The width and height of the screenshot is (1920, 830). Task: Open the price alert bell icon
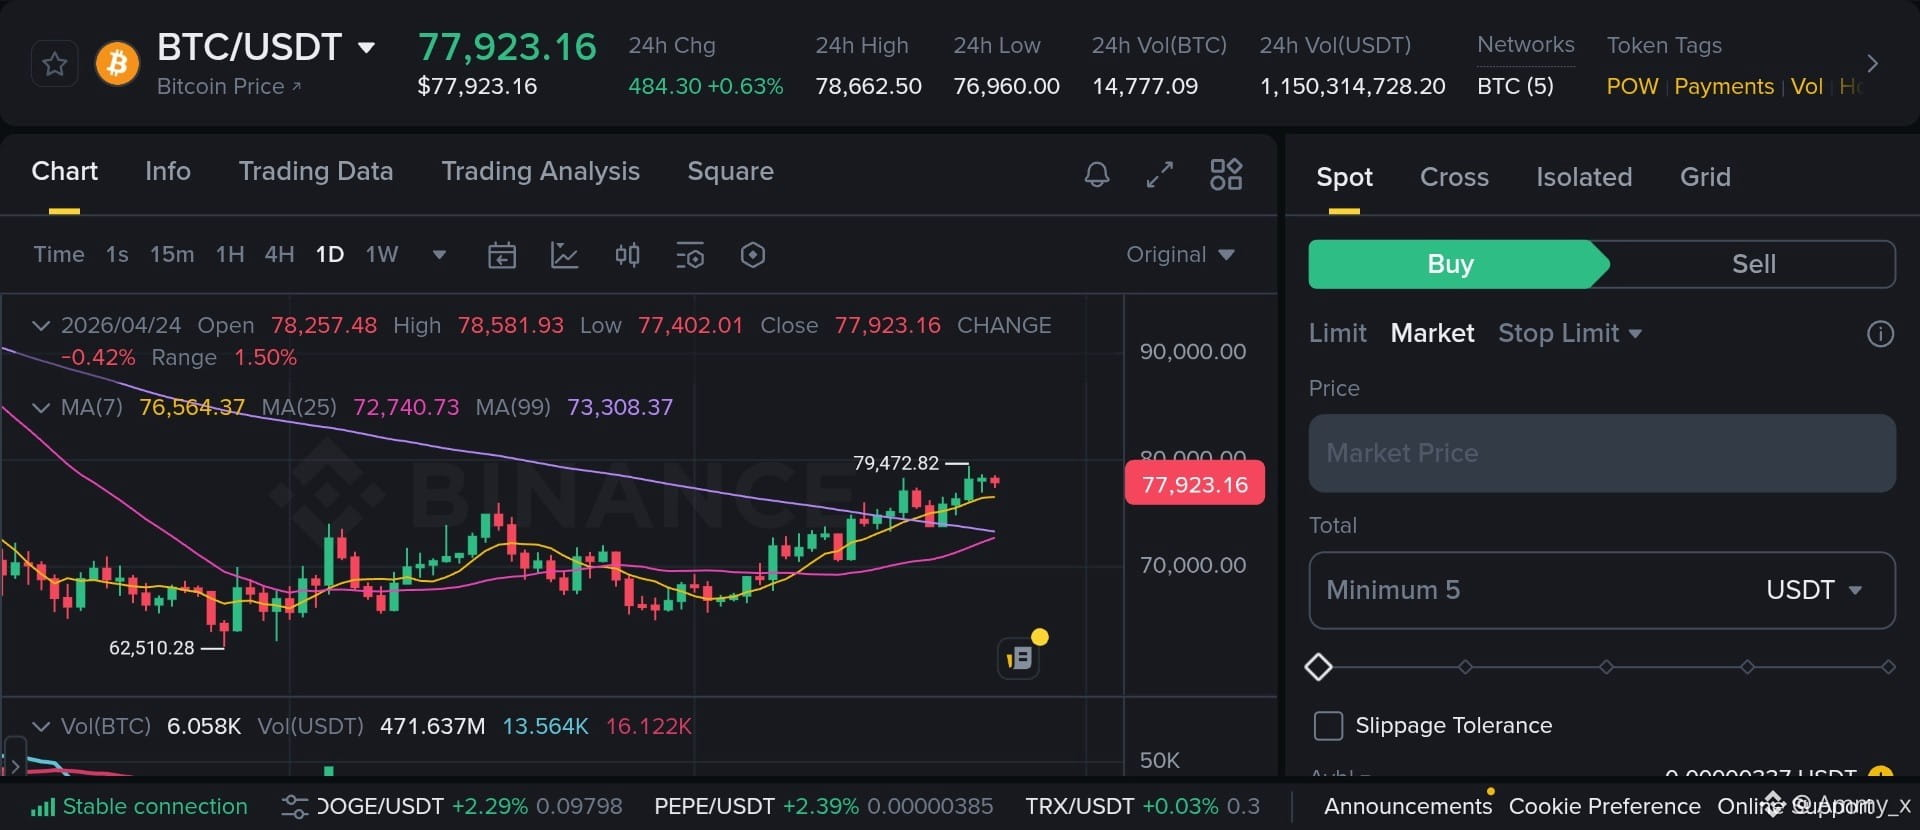pyautogui.click(x=1097, y=175)
